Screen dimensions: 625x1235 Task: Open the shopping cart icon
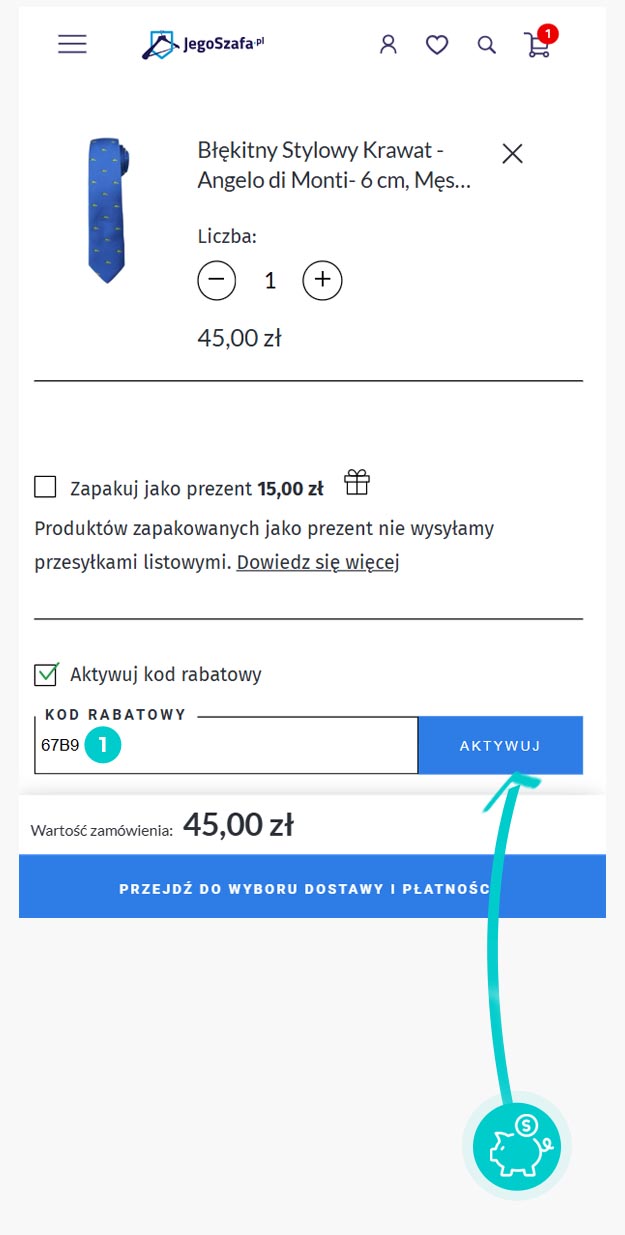[537, 44]
